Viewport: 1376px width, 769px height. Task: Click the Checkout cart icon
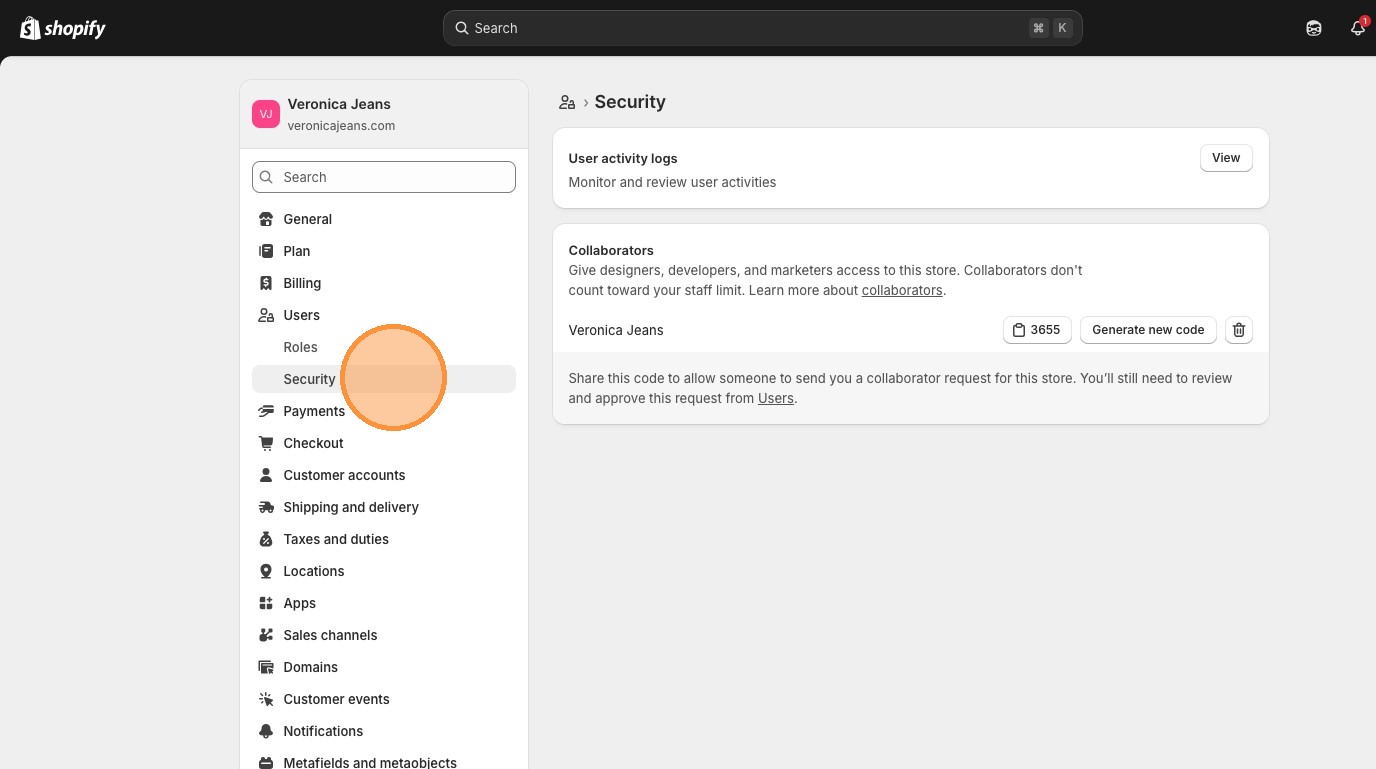coord(266,443)
